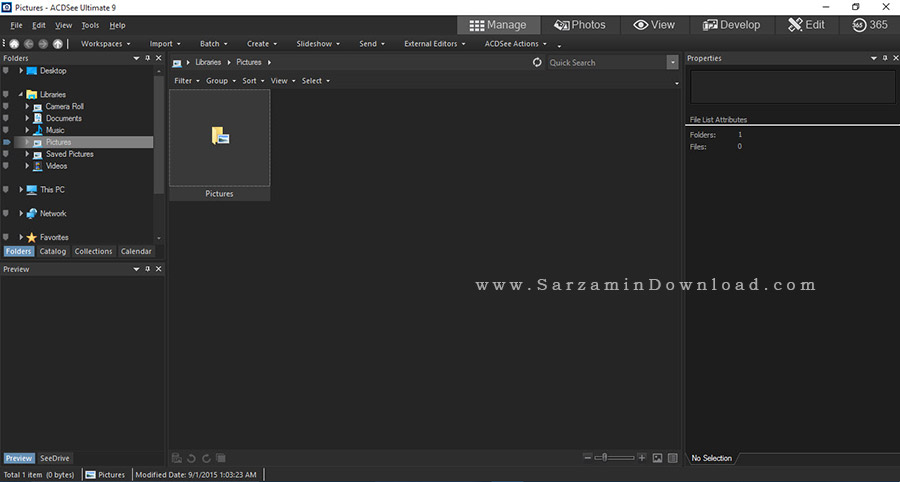Click the rotate right icon
This screenshot has height=482, width=900.
pos(206,458)
